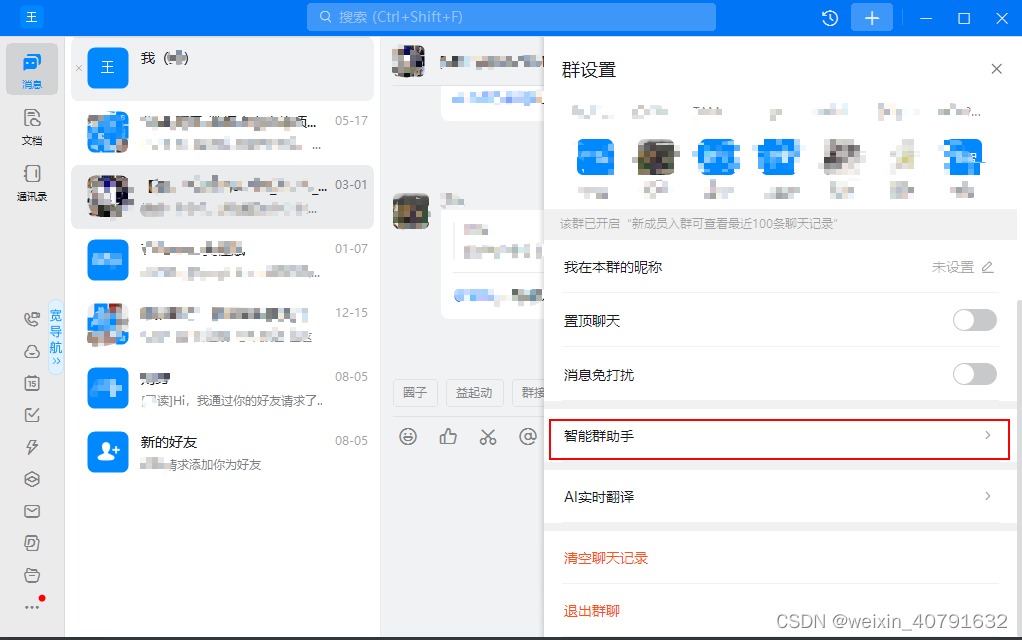Open the 文档 docs section in sidebar
Screen dimensions: 1022x640
tap(31, 124)
